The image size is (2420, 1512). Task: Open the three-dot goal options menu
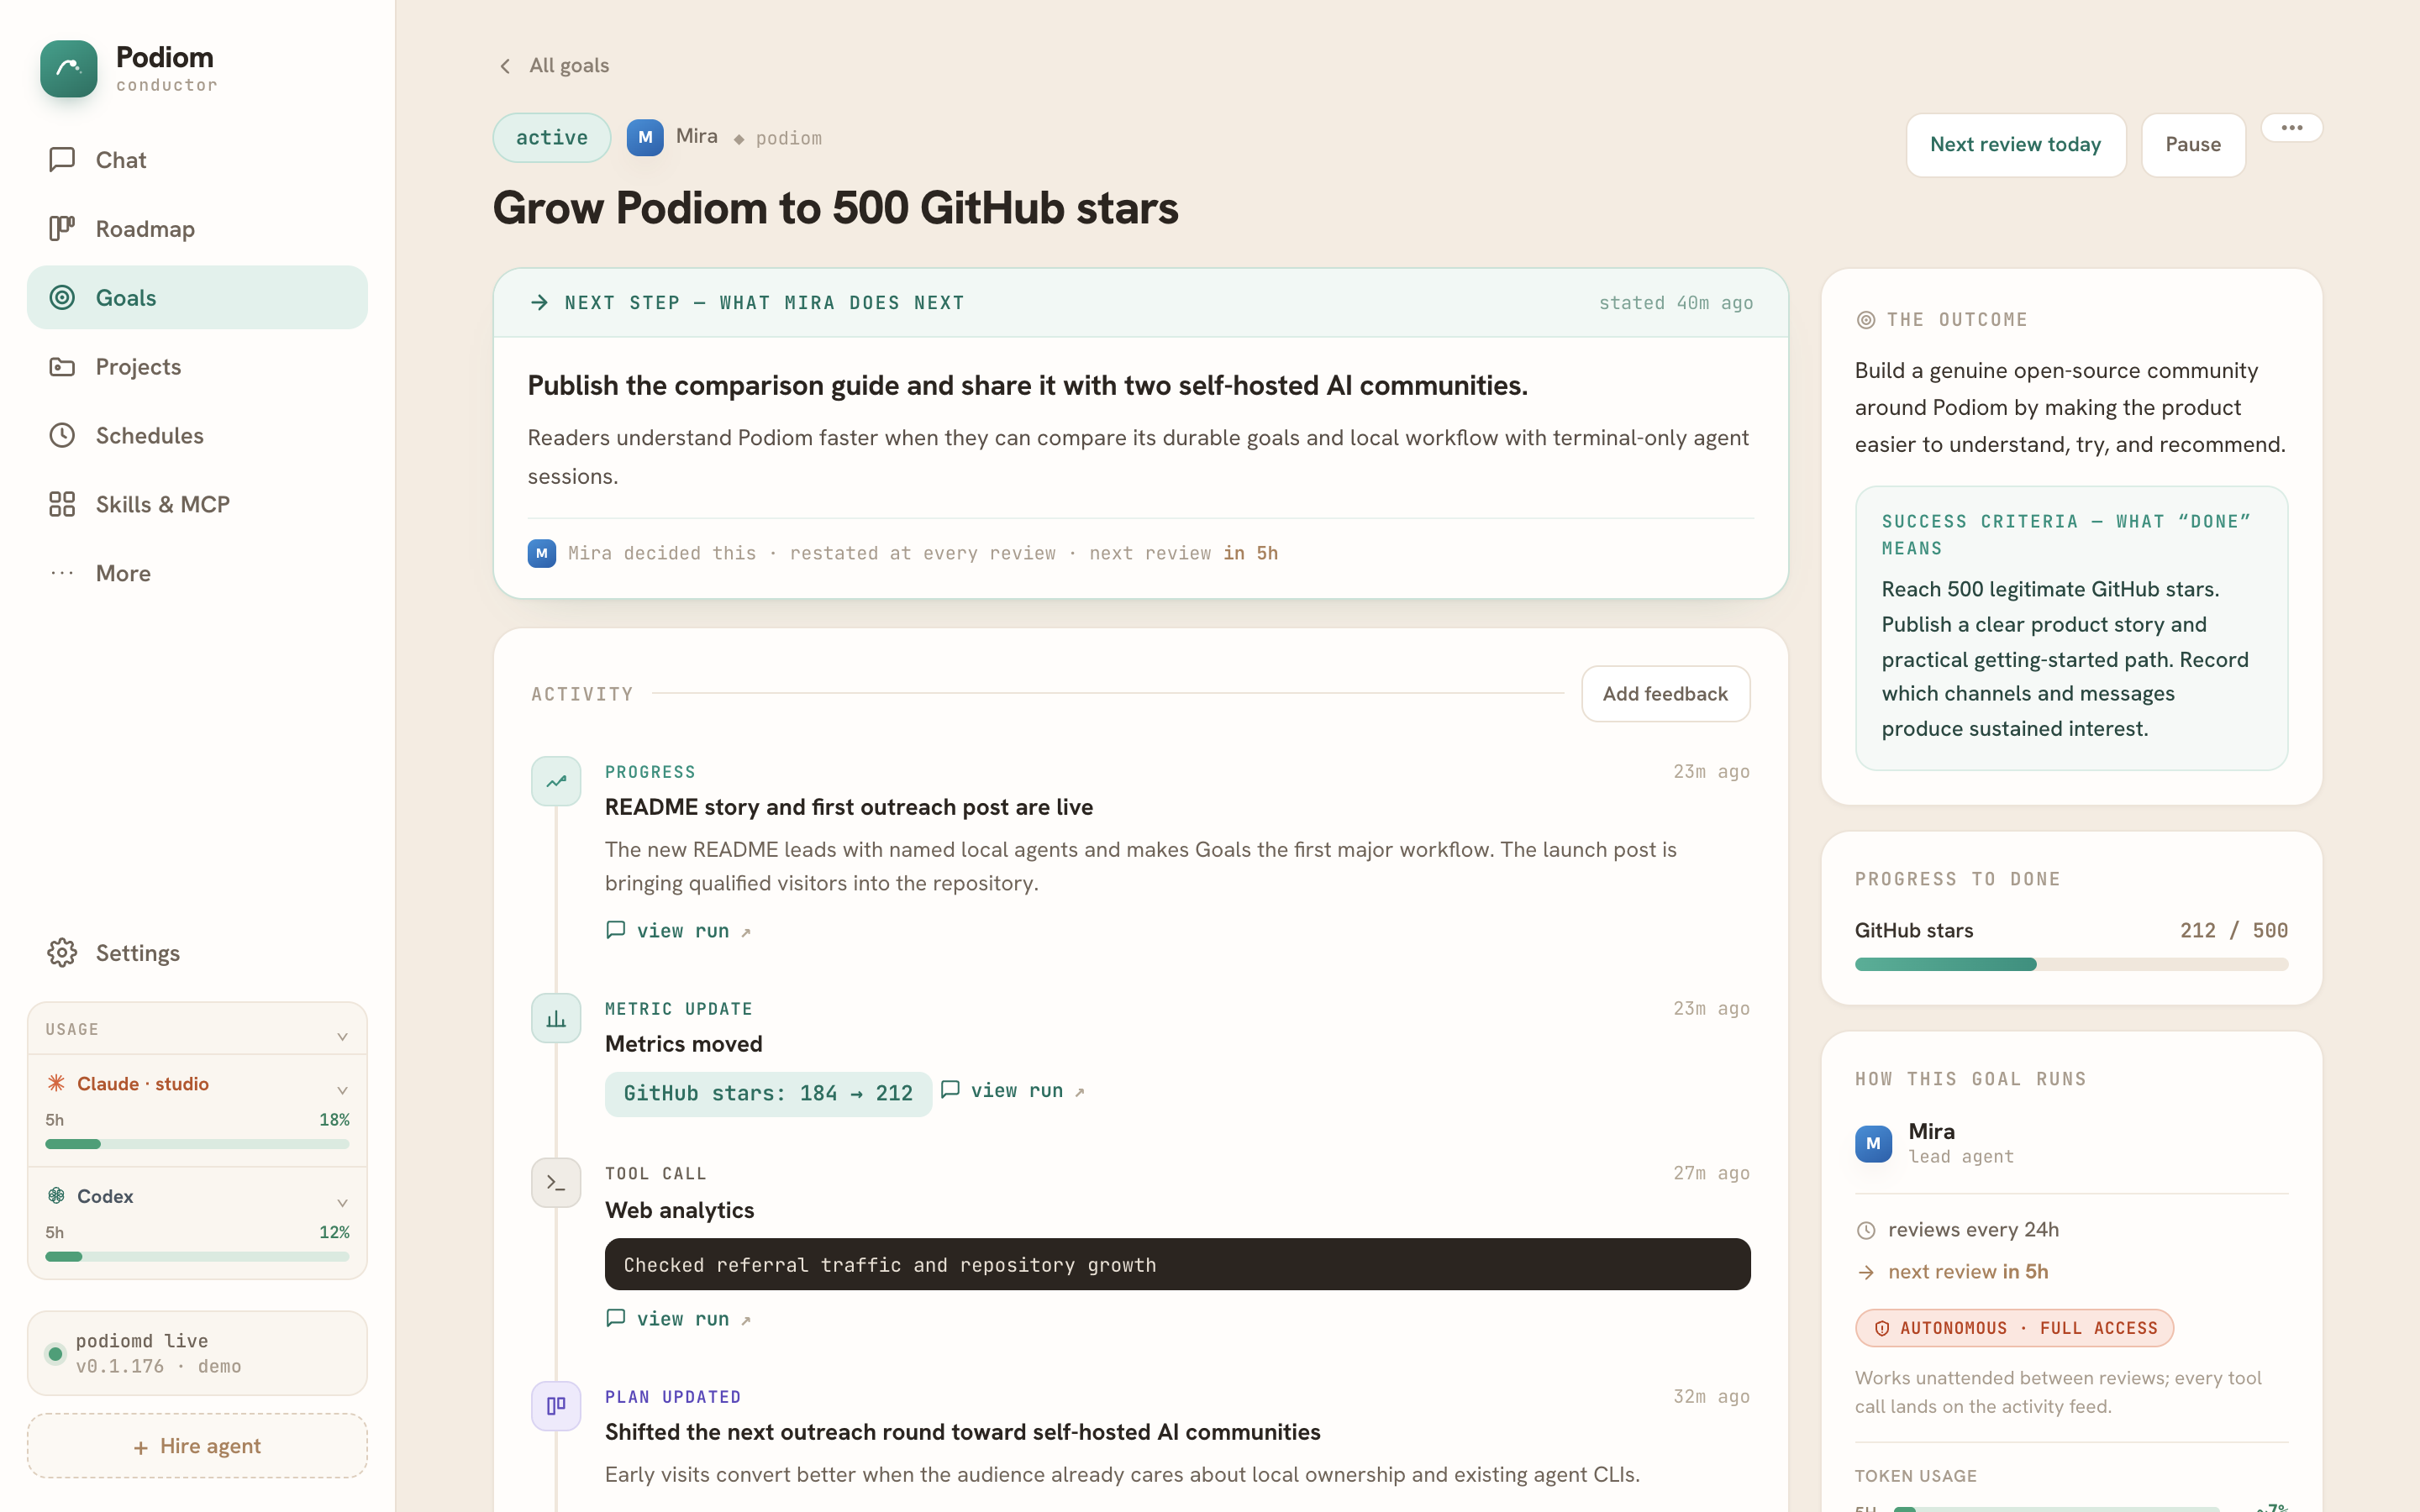click(2292, 128)
